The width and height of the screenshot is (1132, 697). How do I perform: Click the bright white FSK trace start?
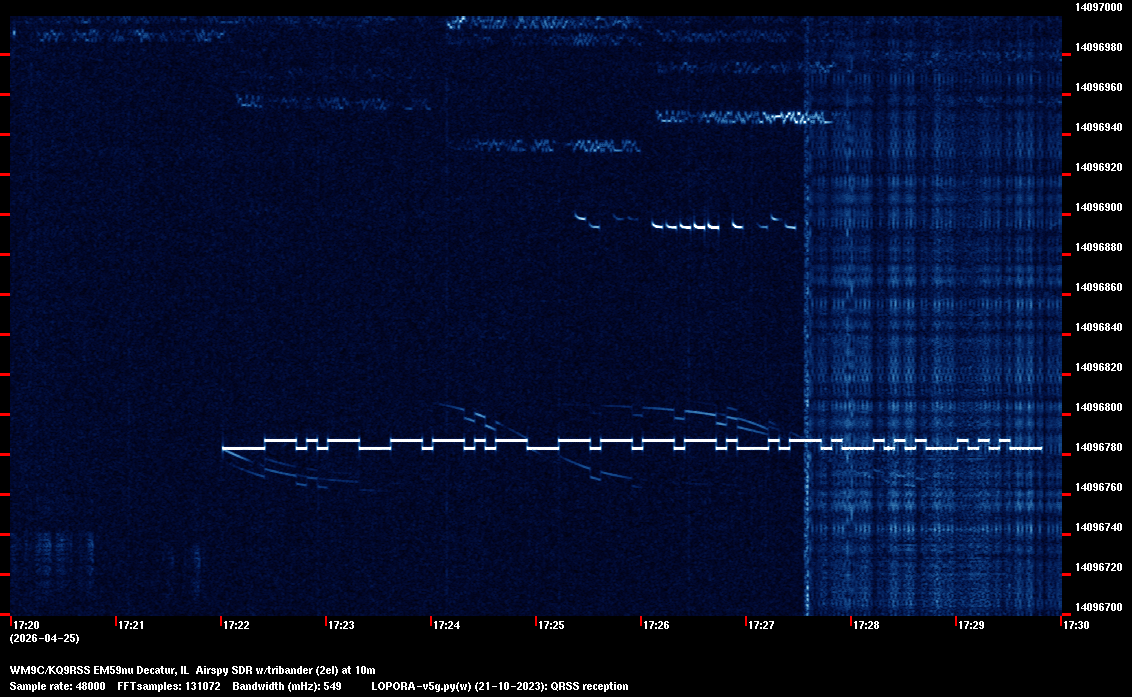point(226,448)
